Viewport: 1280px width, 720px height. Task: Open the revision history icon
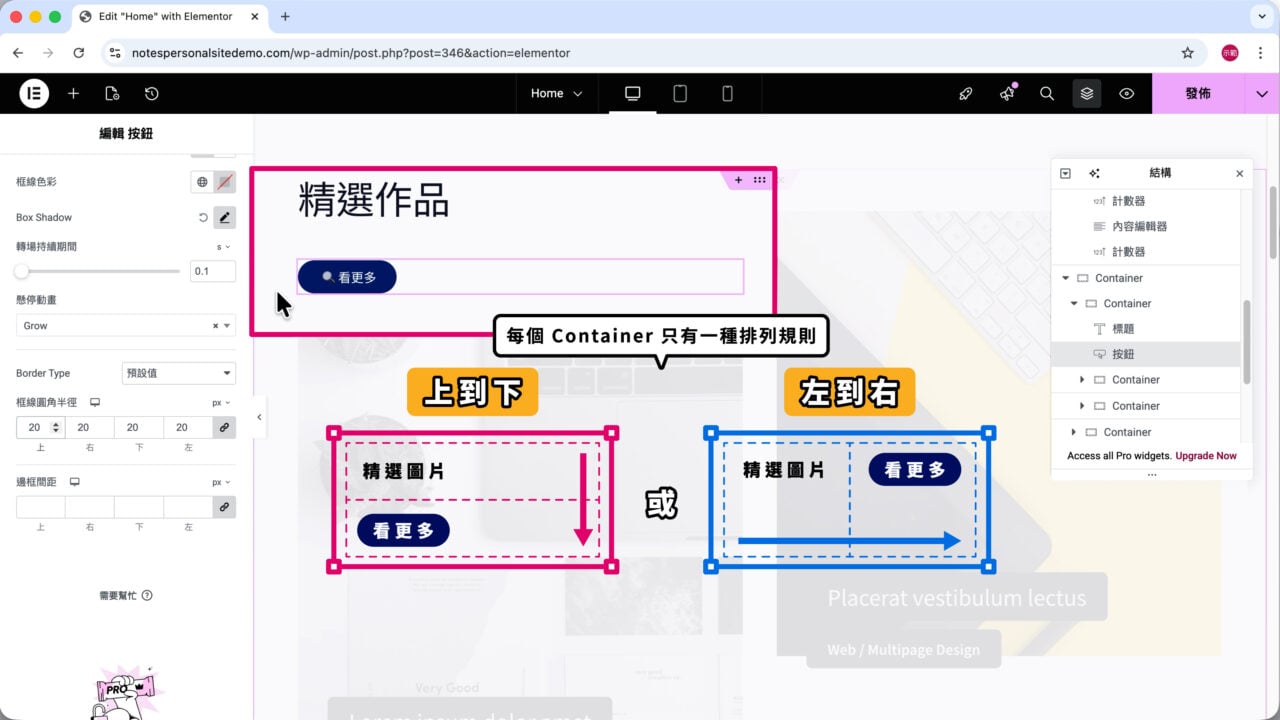point(151,93)
